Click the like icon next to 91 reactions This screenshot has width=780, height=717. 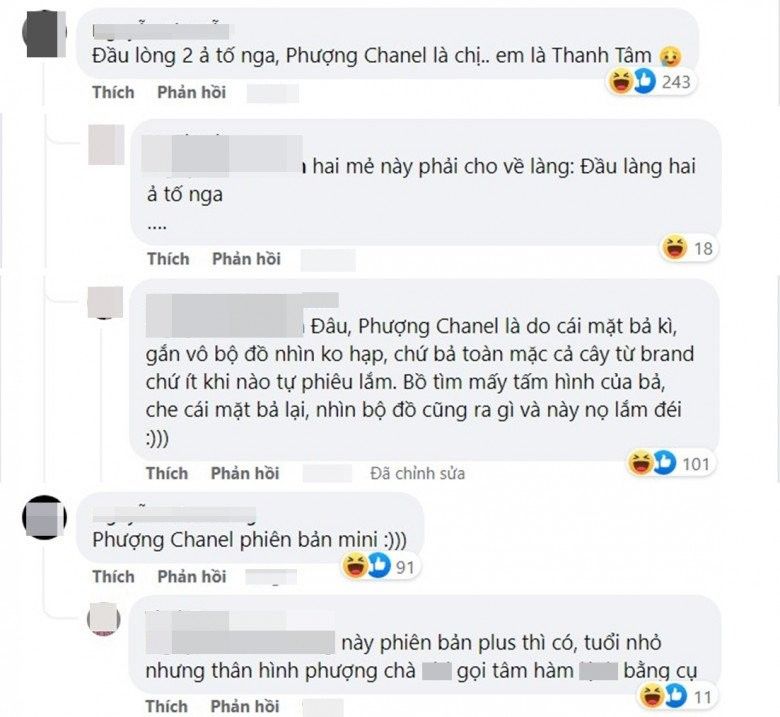379,566
